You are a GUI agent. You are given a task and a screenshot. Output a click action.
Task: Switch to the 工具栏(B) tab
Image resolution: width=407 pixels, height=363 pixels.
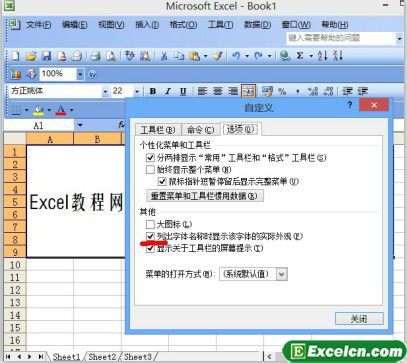pyautogui.click(x=158, y=130)
